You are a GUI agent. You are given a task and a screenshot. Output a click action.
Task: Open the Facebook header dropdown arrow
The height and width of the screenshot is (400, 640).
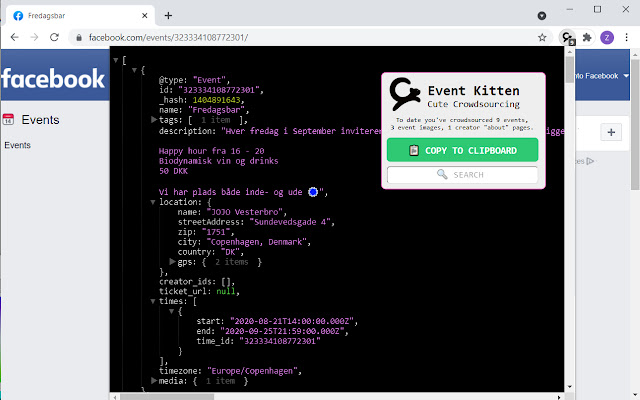coord(627,76)
